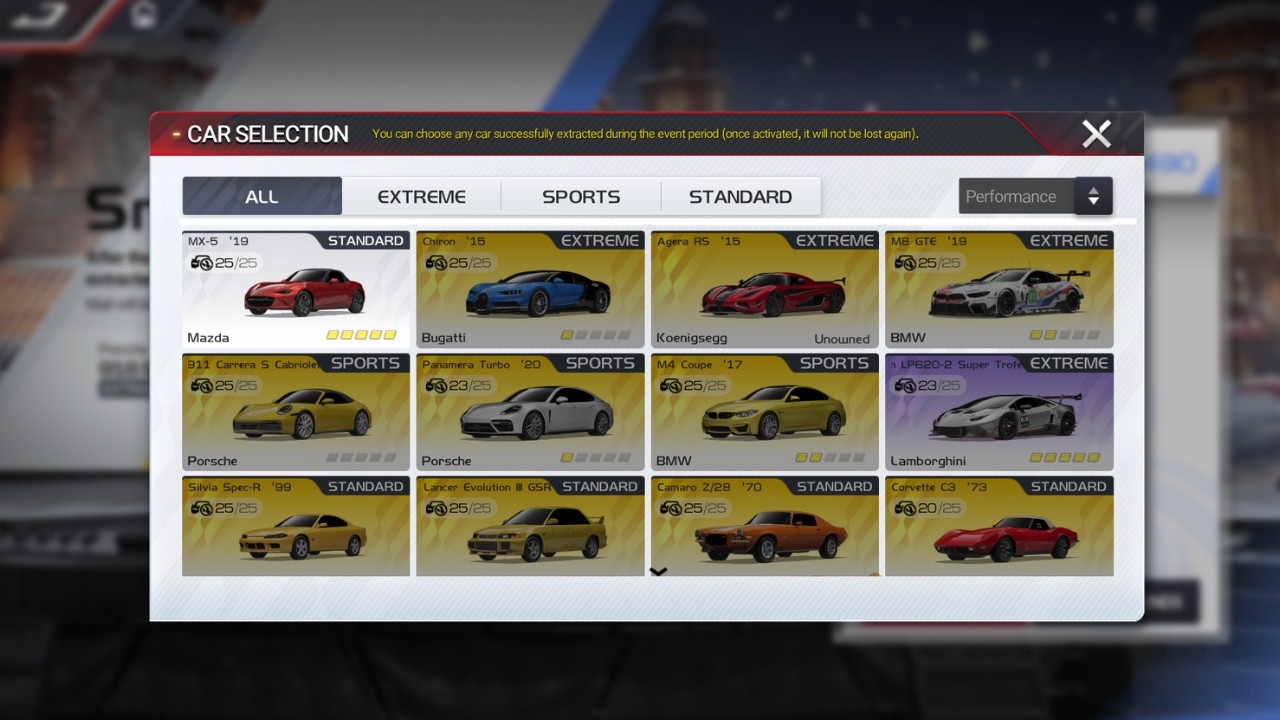1280x720 pixels.
Task: Select the Mazda MX-5 '19 card
Action: pyautogui.click(x=296, y=290)
